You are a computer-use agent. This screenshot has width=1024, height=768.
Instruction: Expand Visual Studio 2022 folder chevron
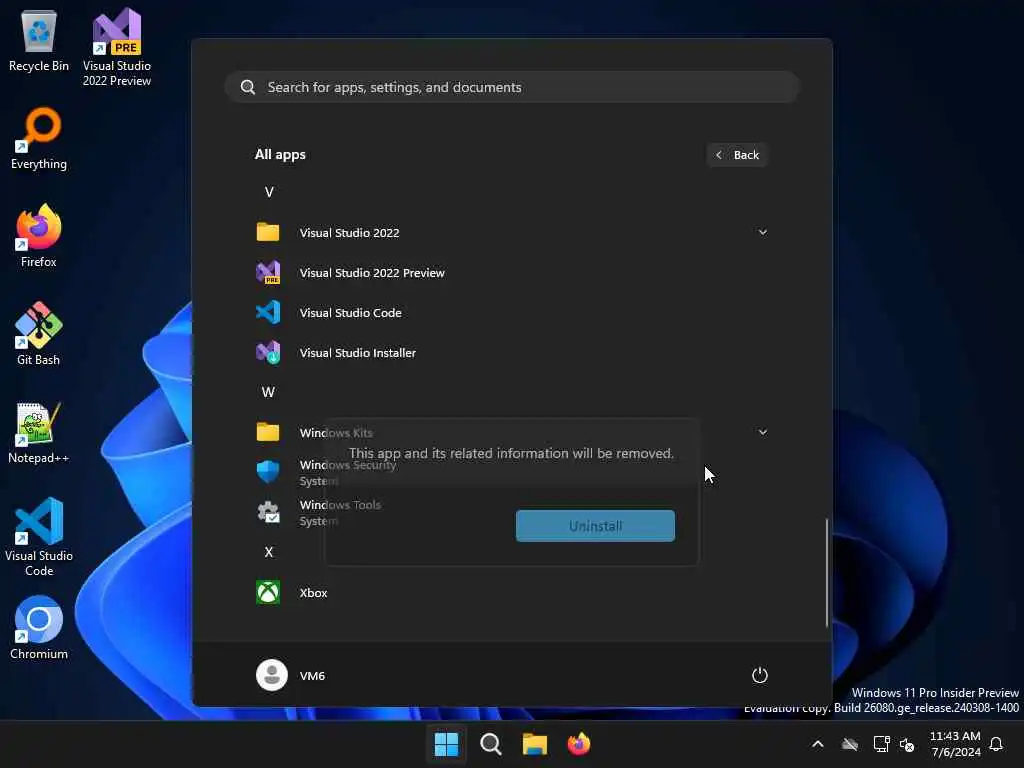[x=762, y=232]
